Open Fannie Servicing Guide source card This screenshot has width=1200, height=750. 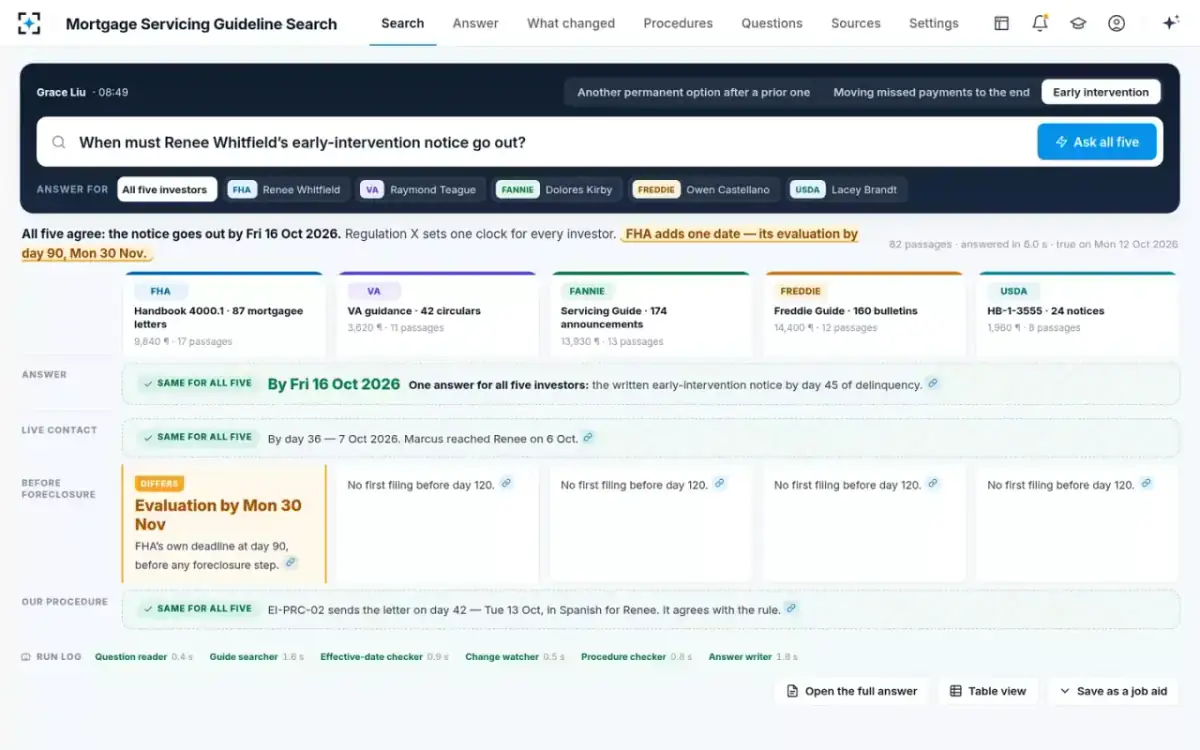click(651, 315)
